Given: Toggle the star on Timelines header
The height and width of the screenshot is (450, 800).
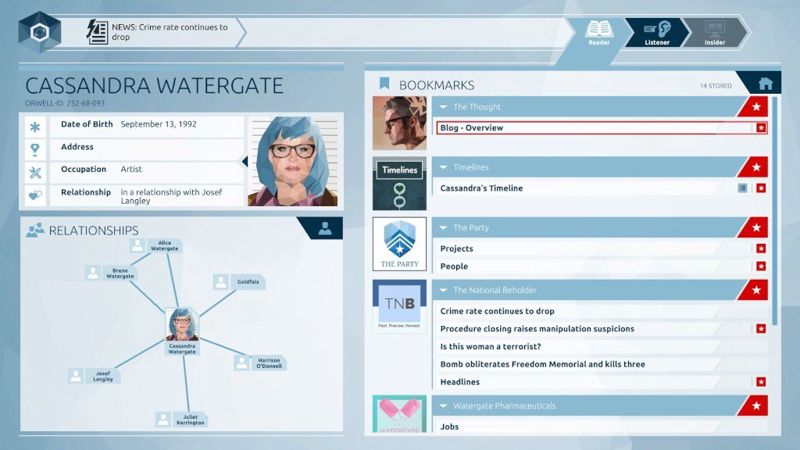Looking at the screenshot, I should [x=756, y=167].
